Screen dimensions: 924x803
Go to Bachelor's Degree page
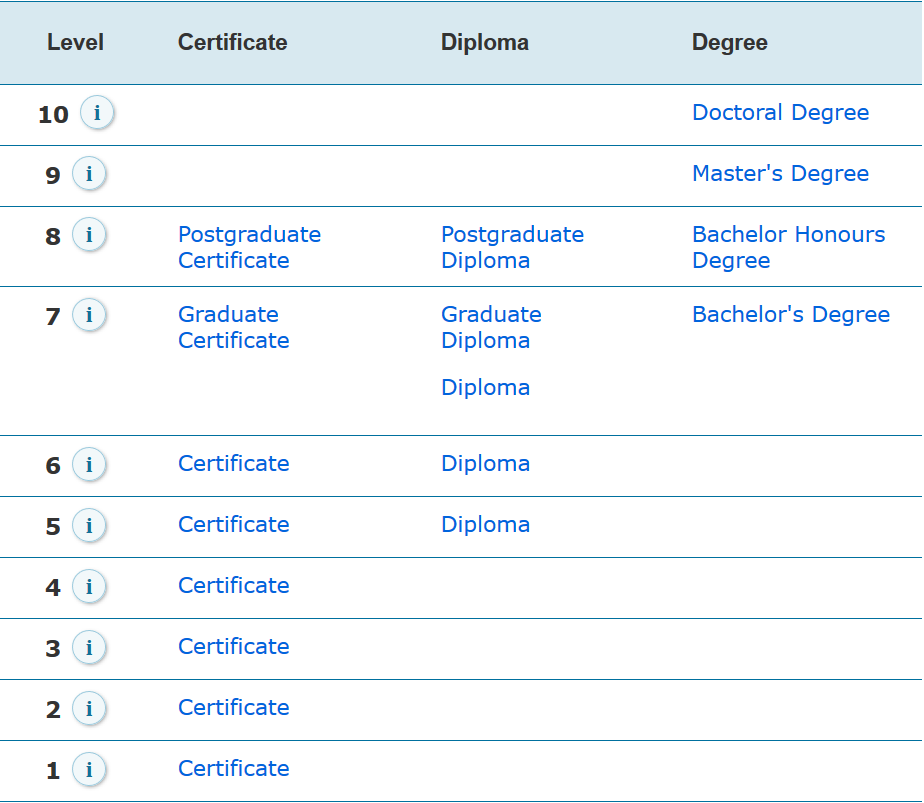point(791,315)
